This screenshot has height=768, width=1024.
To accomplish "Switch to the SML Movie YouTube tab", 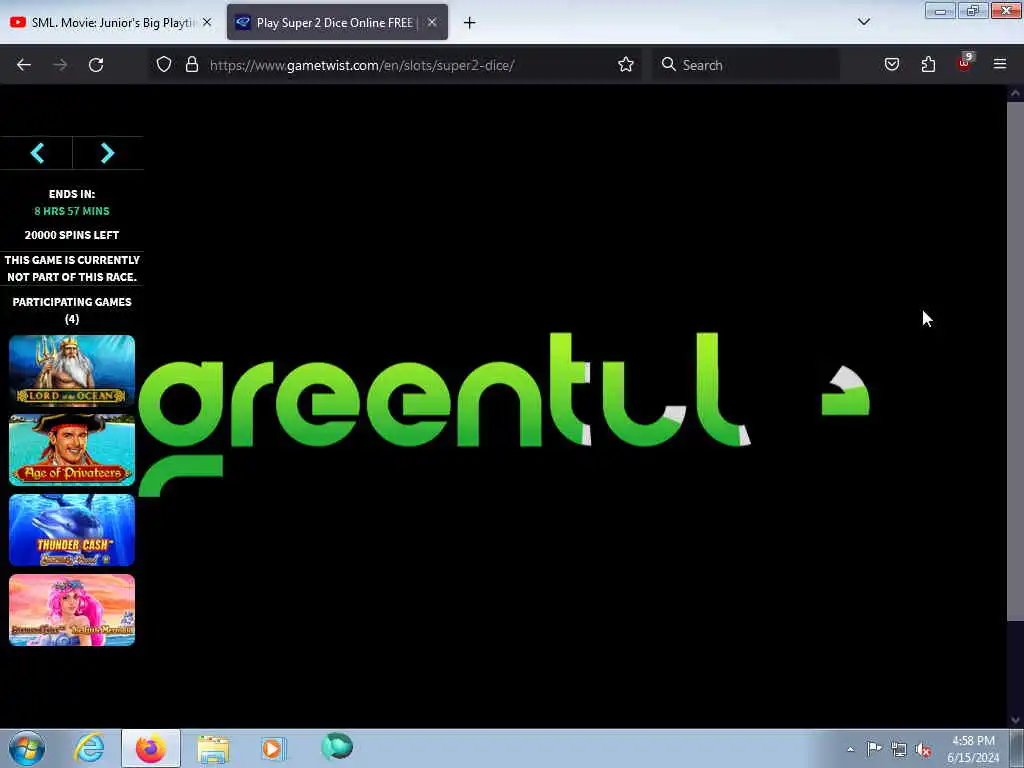I will pos(111,22).
